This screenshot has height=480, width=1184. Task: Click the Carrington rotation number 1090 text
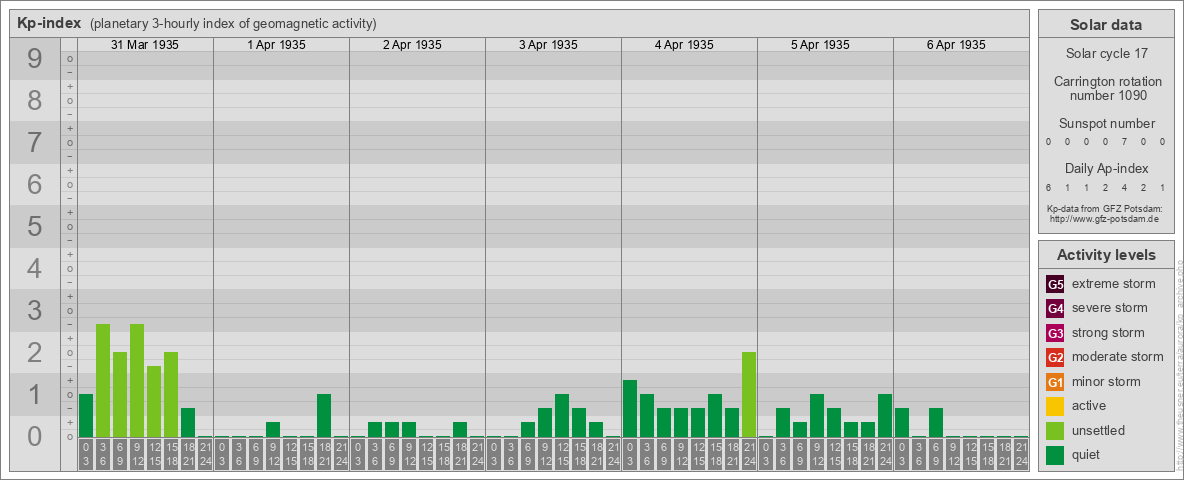tap(1106, 88)
